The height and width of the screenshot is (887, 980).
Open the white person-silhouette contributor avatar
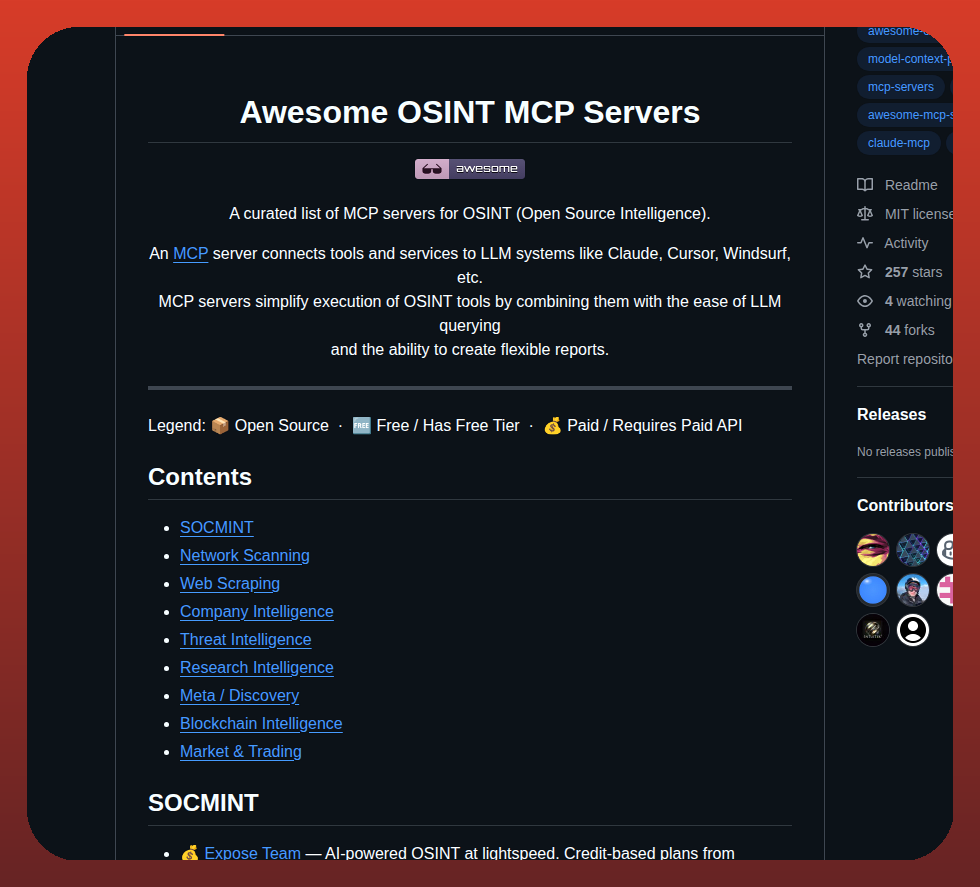pyautogui.click(x=912, y=630)
